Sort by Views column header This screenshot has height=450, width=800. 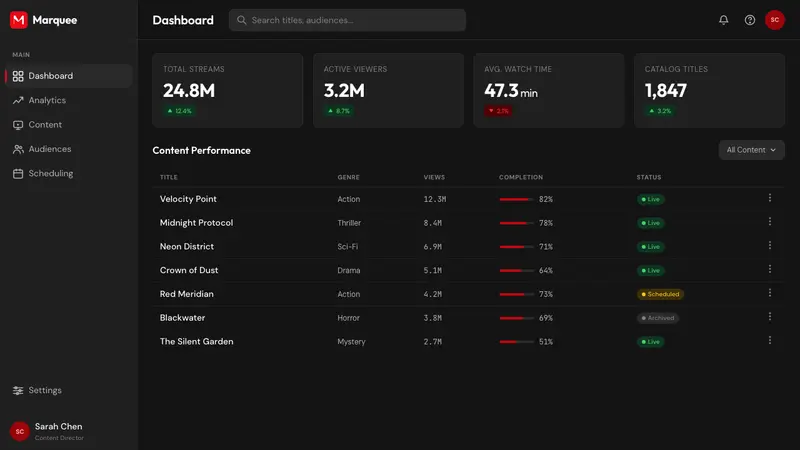click(x=434, y=177)
